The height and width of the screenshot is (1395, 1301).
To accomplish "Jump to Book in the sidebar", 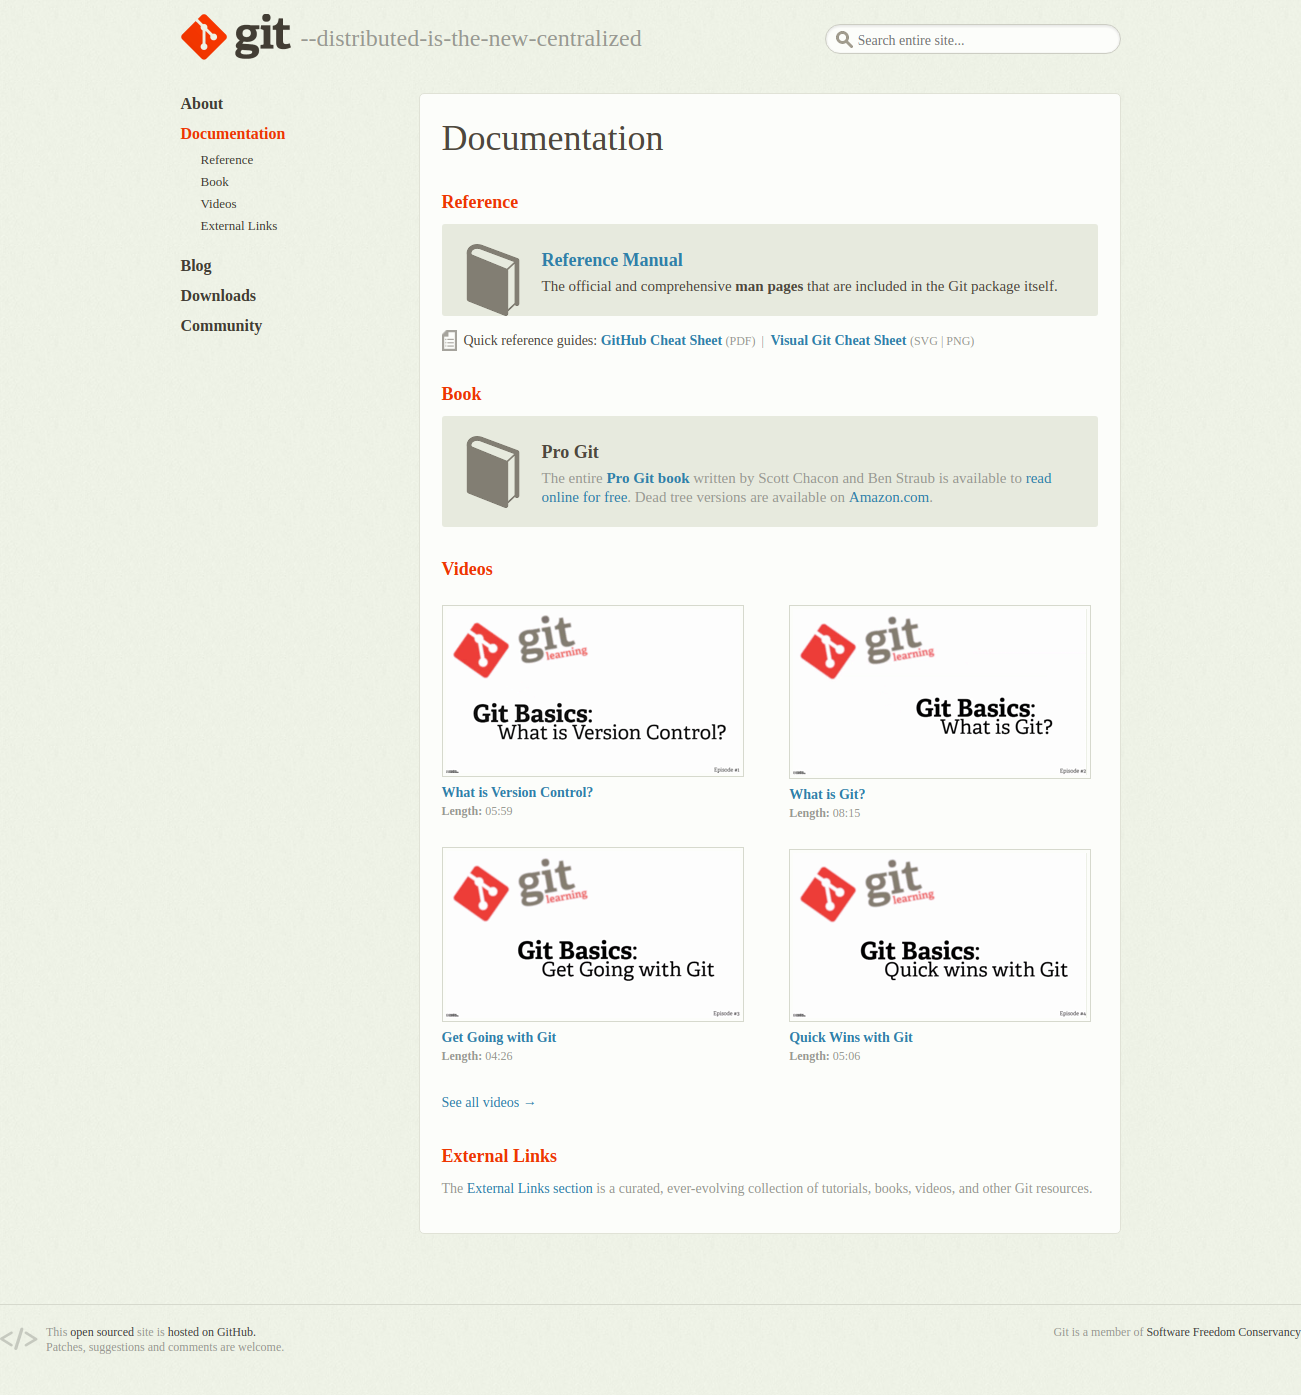I will [x=215, y=182].
